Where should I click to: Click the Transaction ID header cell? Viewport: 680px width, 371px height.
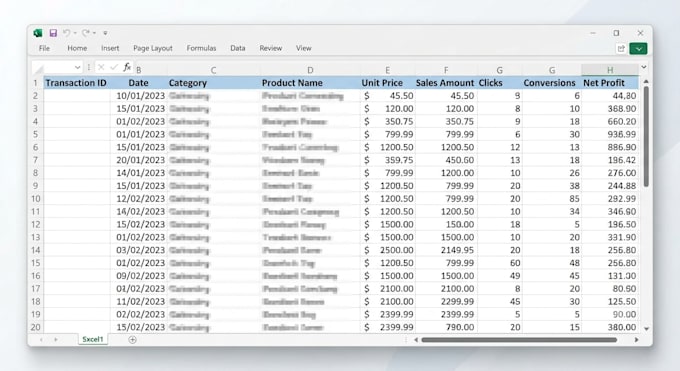76,83
